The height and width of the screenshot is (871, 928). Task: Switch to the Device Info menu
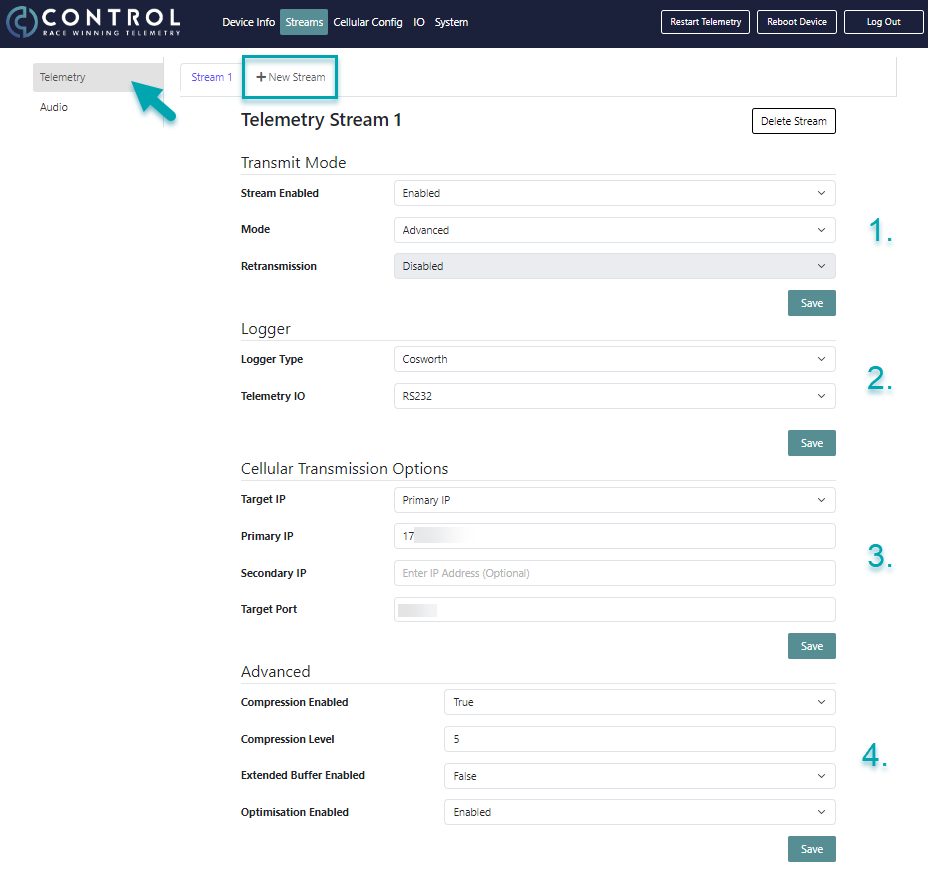tap(250, 22)
